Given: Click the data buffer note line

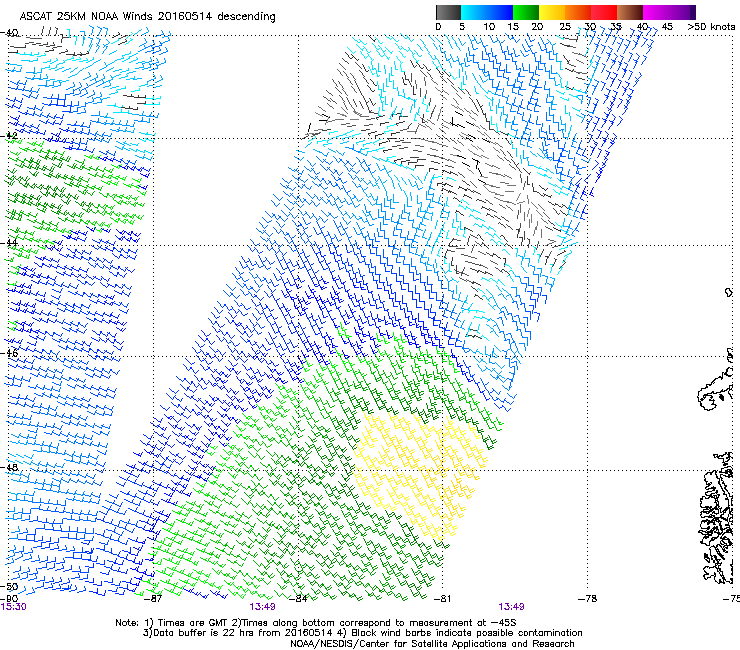Looking at the screenshot, I should tap(362, 633).
